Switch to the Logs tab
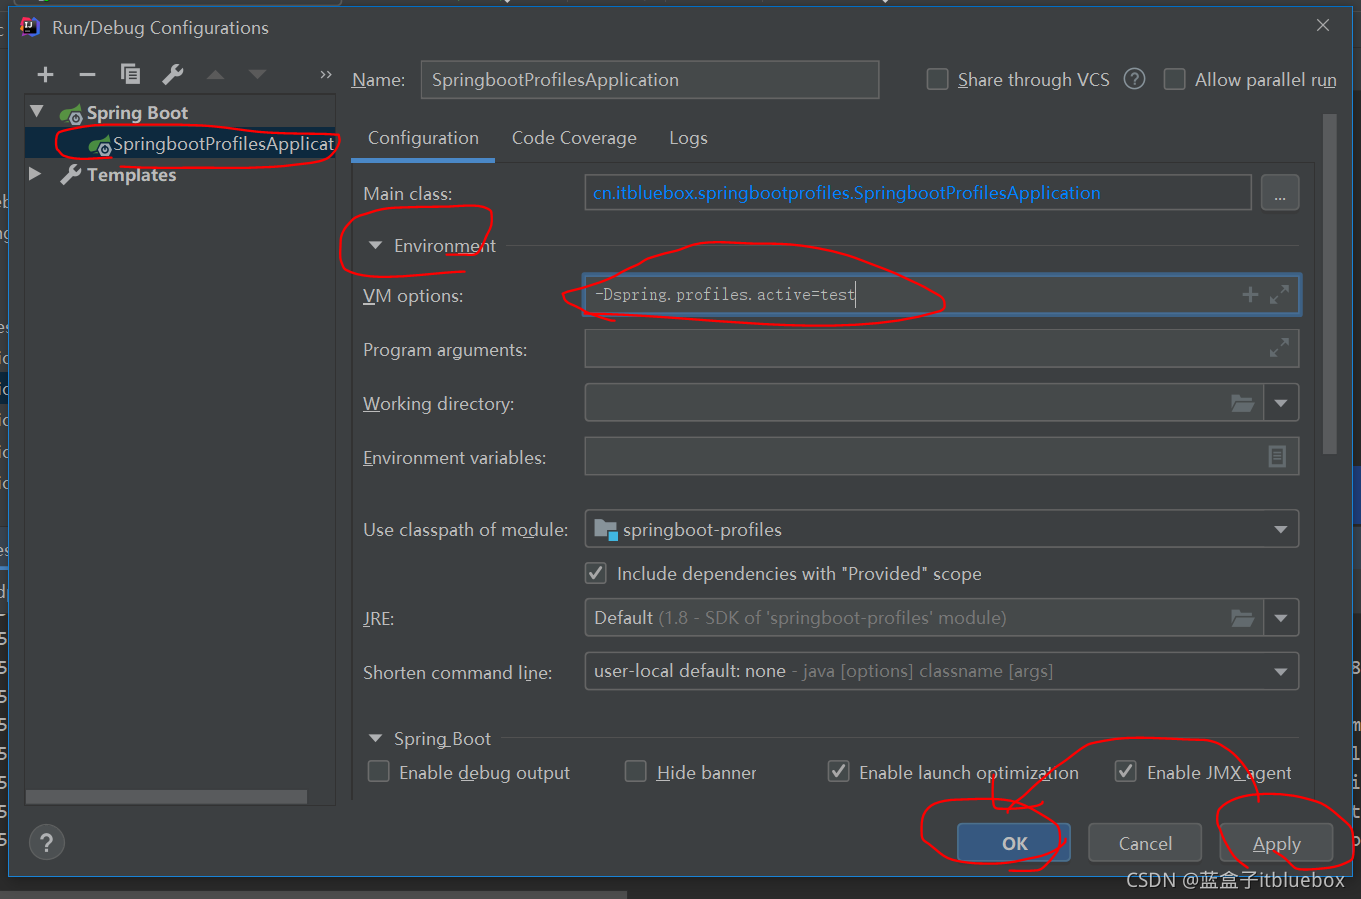The width and height of the screenshot is (1361, 899). point(688,138)
